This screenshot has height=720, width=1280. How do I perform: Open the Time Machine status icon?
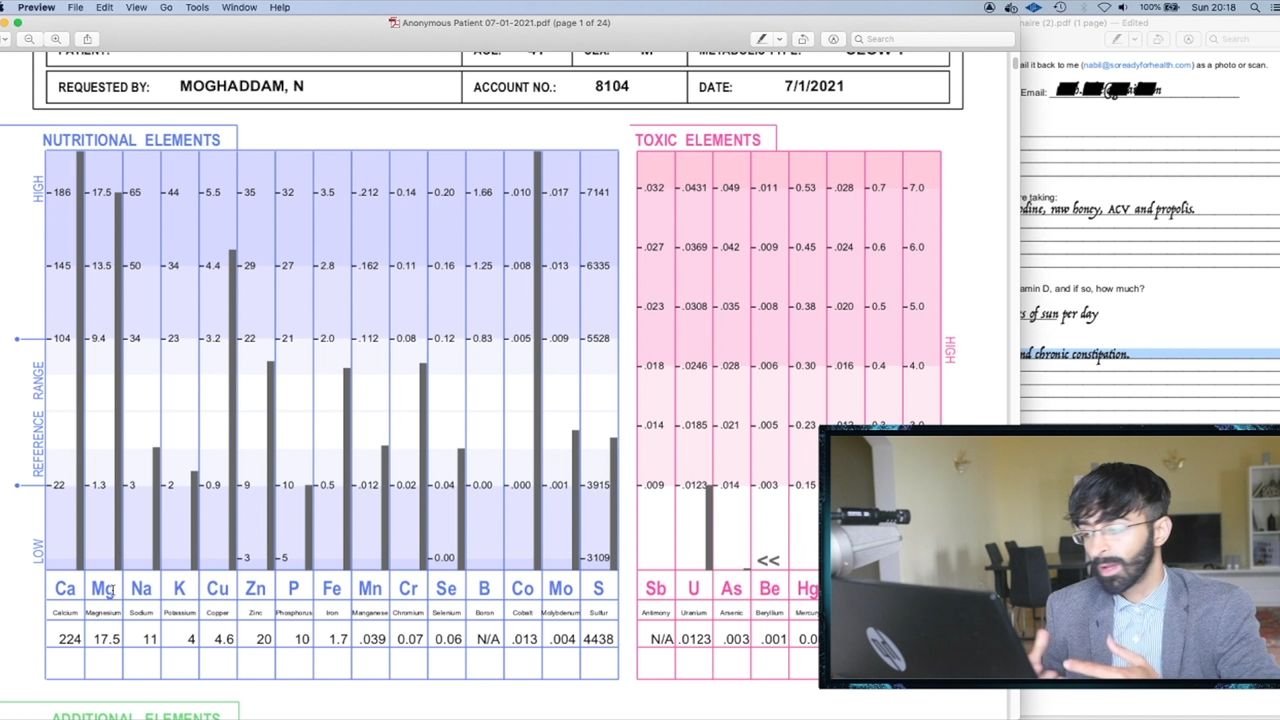[1060, 7]
